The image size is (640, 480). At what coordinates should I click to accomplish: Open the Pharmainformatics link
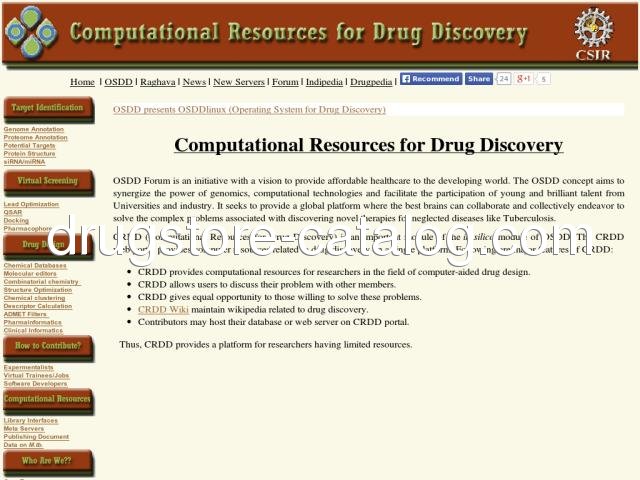(x=33, y=322)
